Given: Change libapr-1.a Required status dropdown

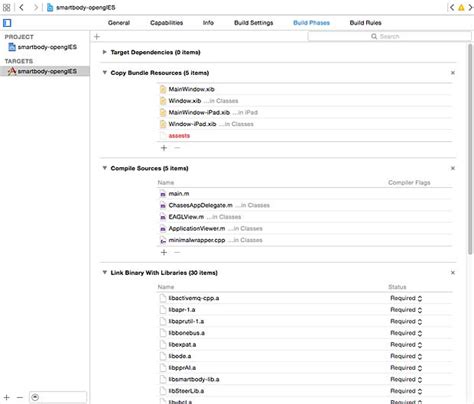Looking at the screenshot, I should click(406, 310).
